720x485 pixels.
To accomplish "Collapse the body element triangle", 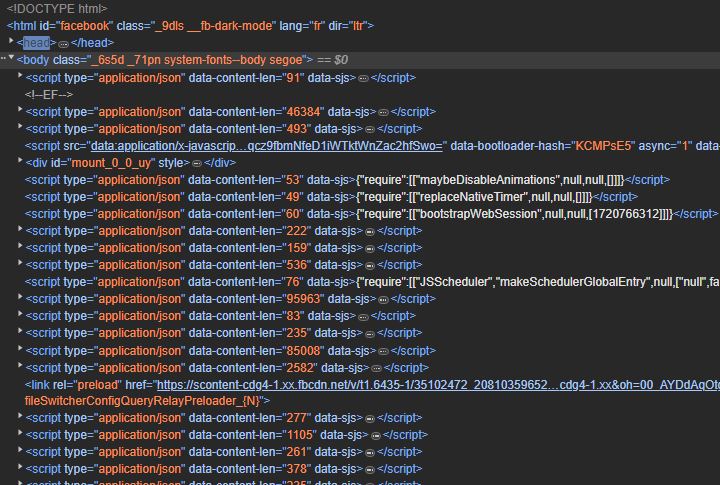I will pyautogui.click(x=11, y=58).
